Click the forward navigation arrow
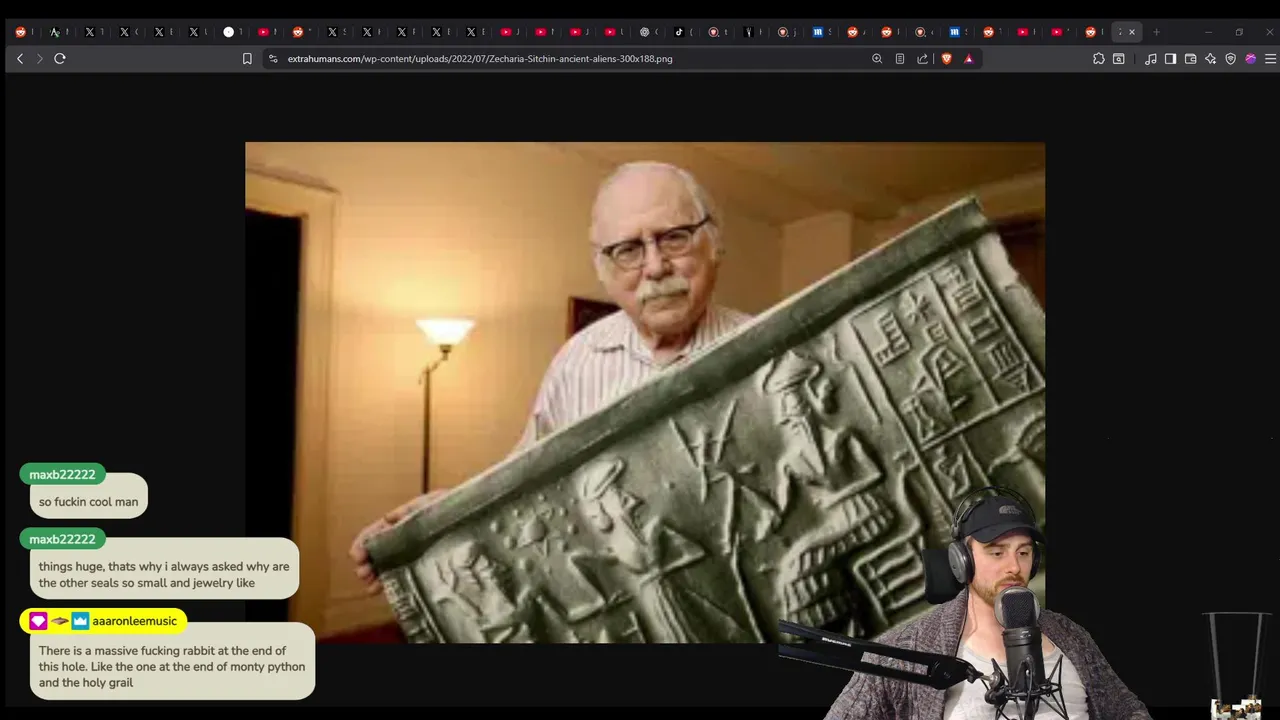The width and height of the screenshot is (1280, 720). point(40,59)
